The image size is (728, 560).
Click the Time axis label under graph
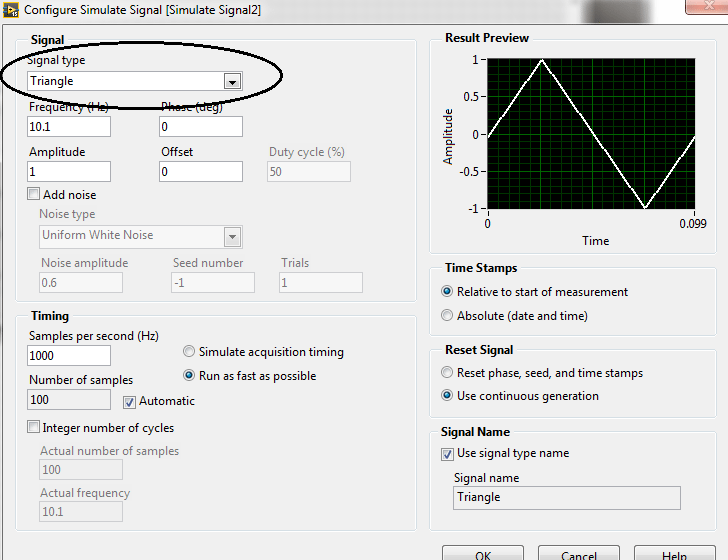595,241
